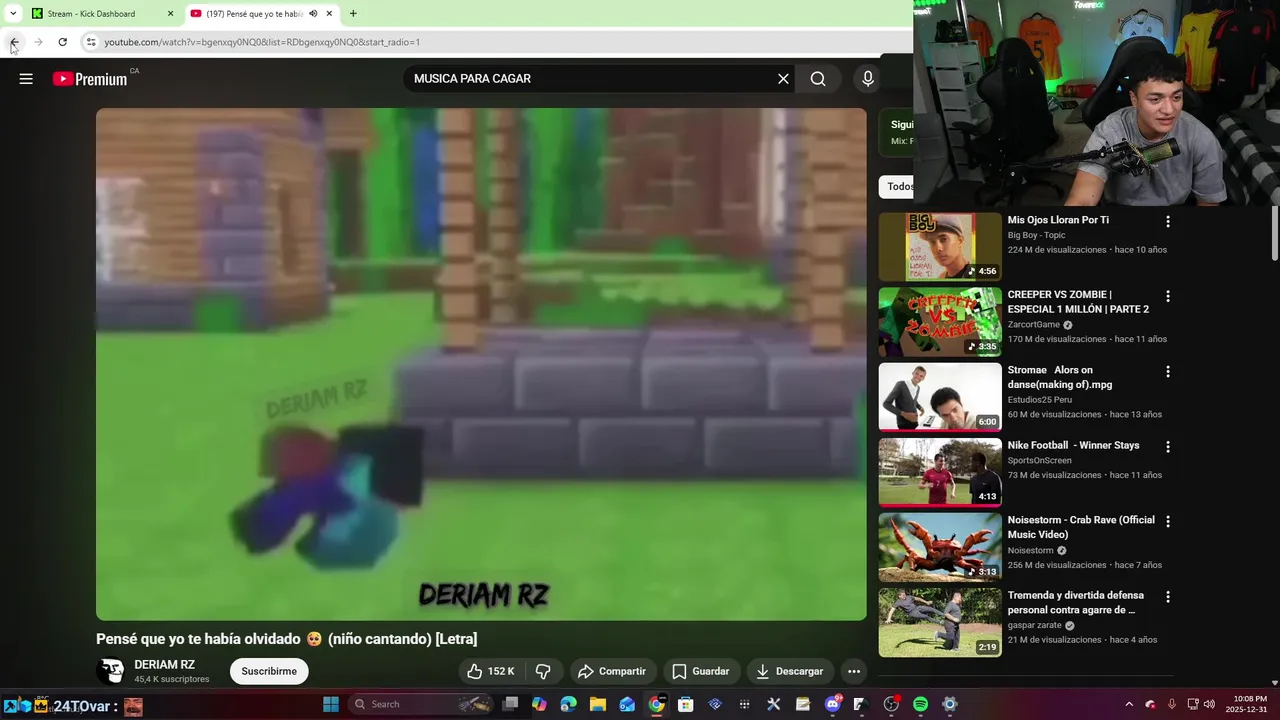Click the video player area
1280x720 pixels.
point(481,364)
